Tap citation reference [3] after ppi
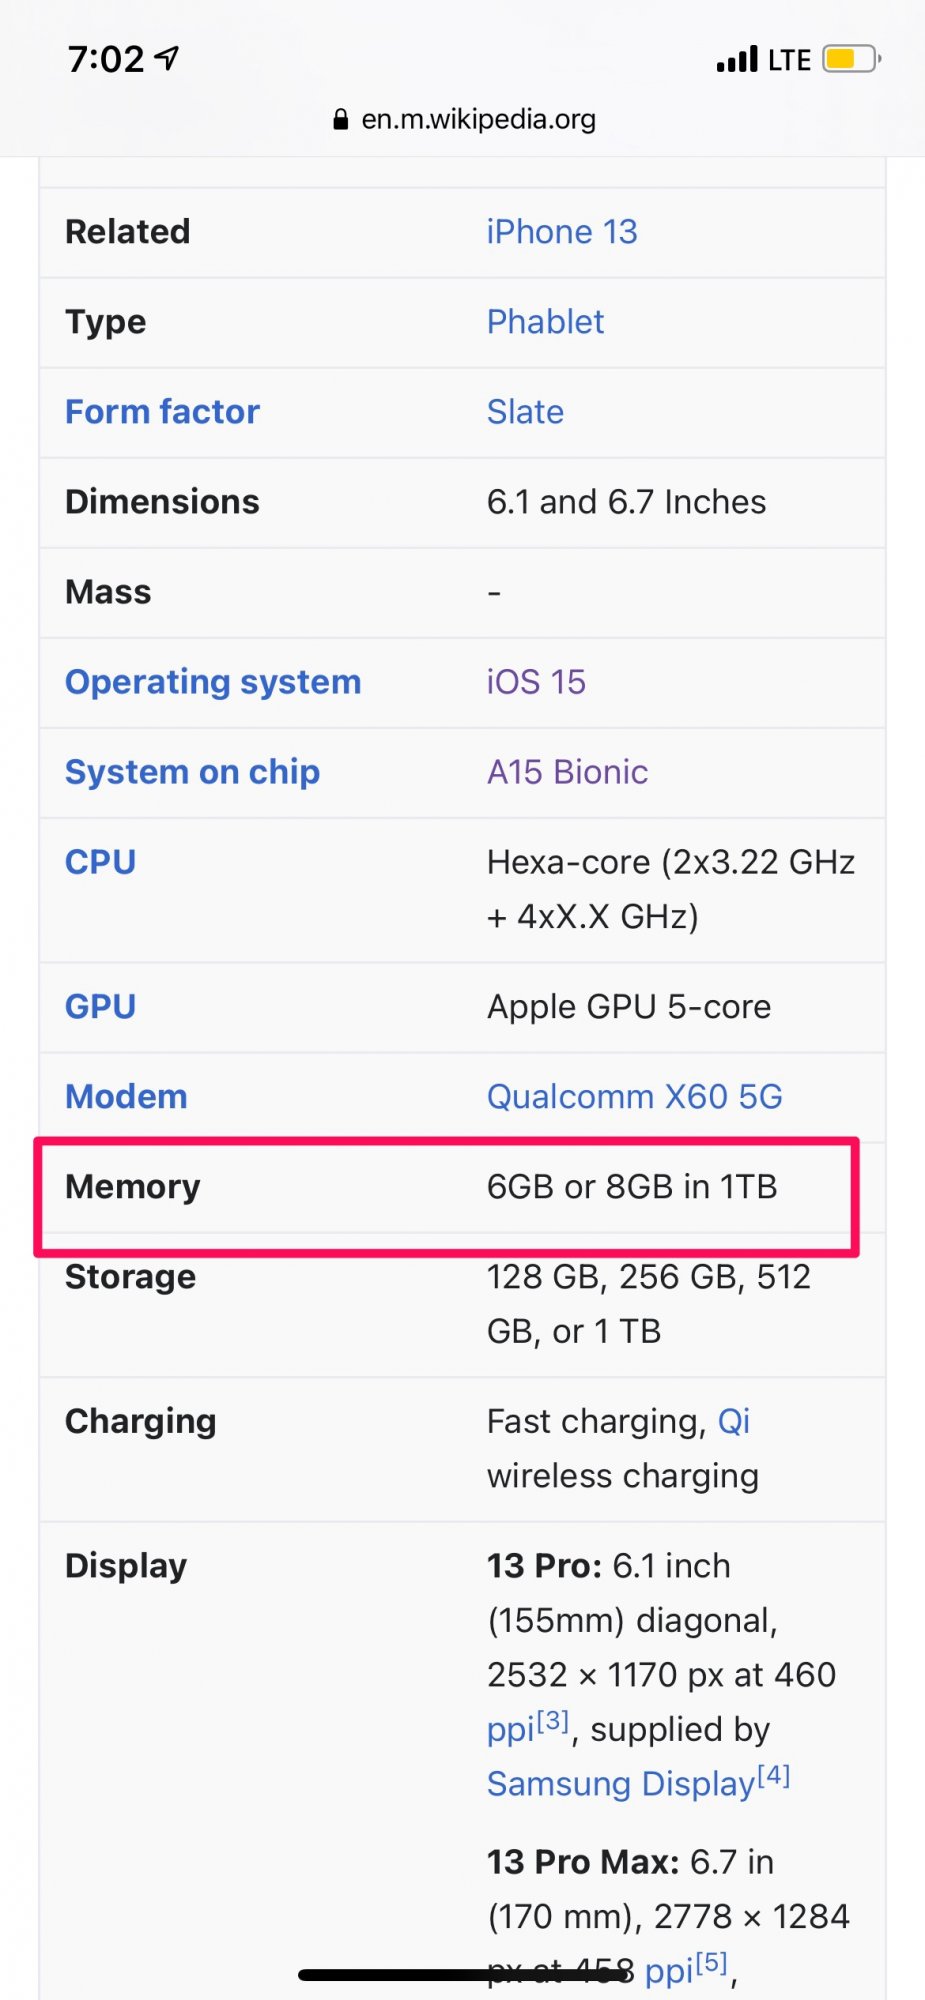This screenshot has height=2000, width=925. tap(553, 1721)
